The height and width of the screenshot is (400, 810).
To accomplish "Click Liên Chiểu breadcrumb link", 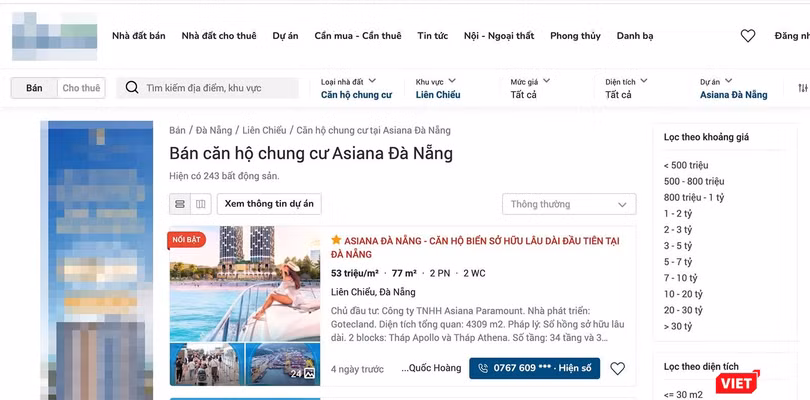I will tap(264, 130).
